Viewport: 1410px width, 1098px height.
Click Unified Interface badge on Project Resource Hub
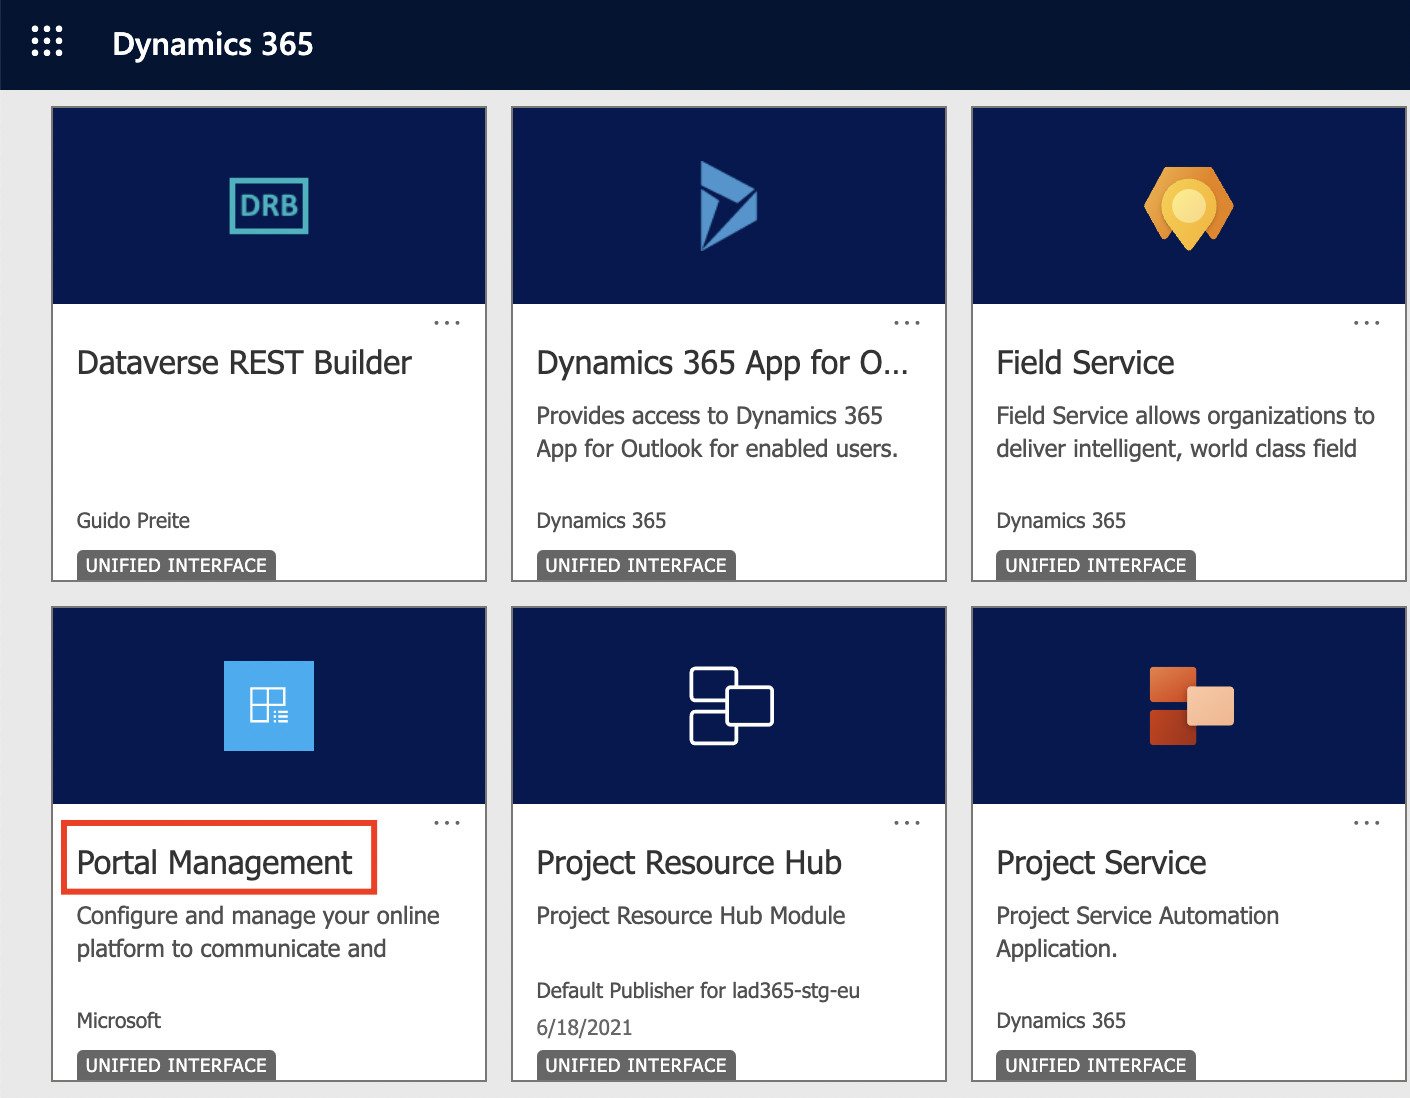(x=636, y=1065)
